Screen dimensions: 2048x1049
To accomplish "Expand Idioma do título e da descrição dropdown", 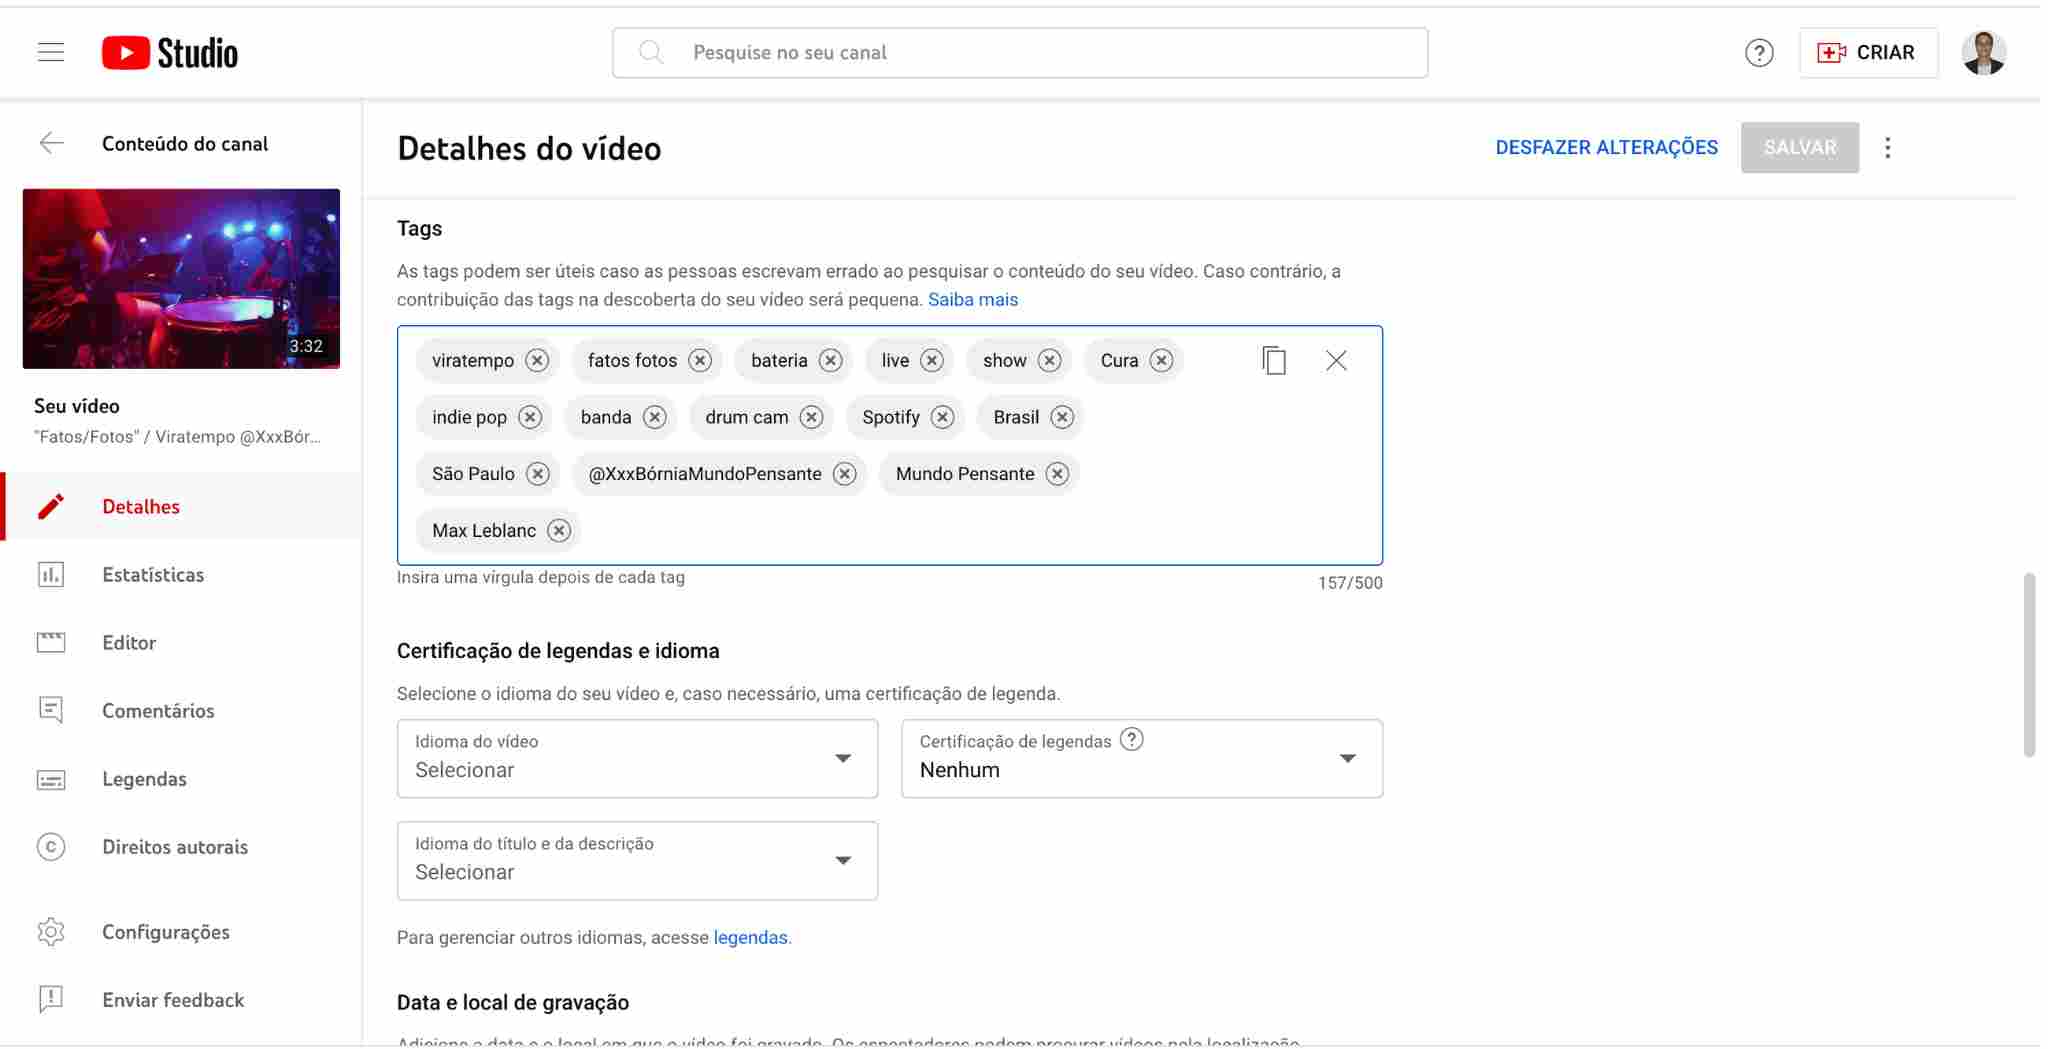I will tap(637, 861).
